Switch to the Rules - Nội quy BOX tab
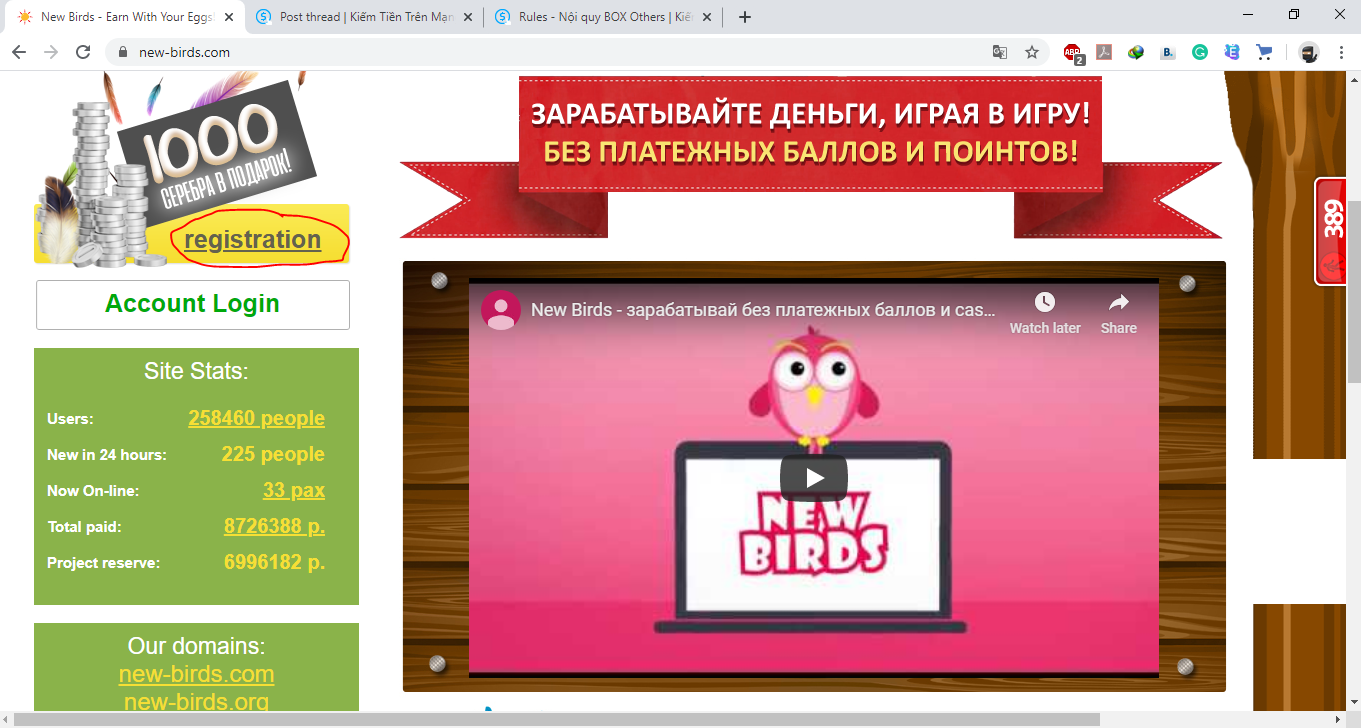 (x=604, y=17)
